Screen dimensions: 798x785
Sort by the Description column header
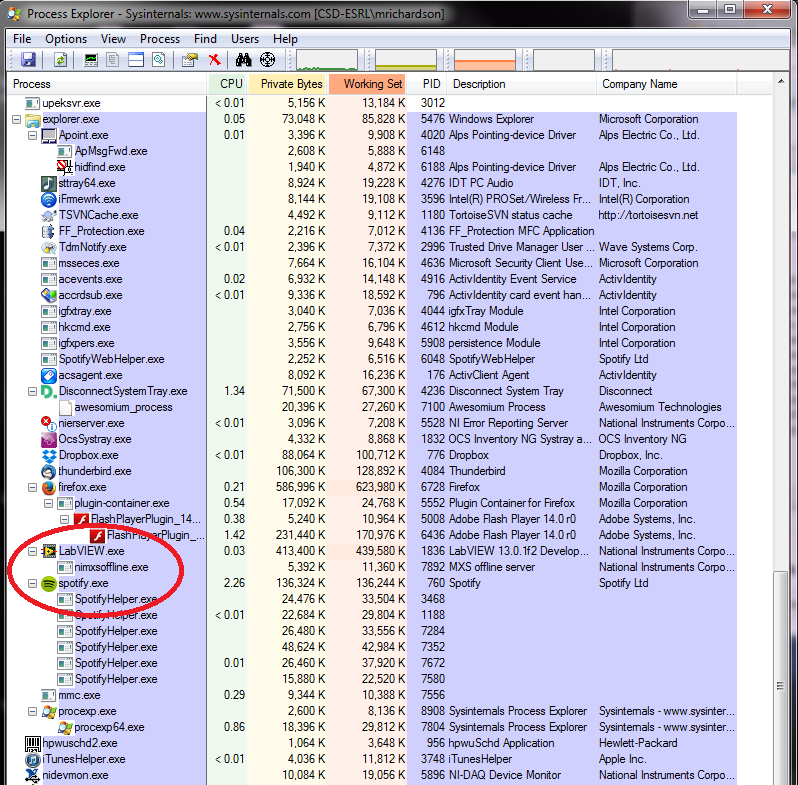[x=522, y=84]
